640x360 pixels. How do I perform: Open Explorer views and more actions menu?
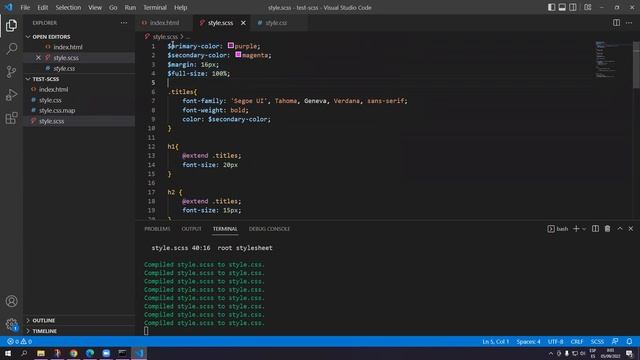pyautogui.click(x=124, y=23)
